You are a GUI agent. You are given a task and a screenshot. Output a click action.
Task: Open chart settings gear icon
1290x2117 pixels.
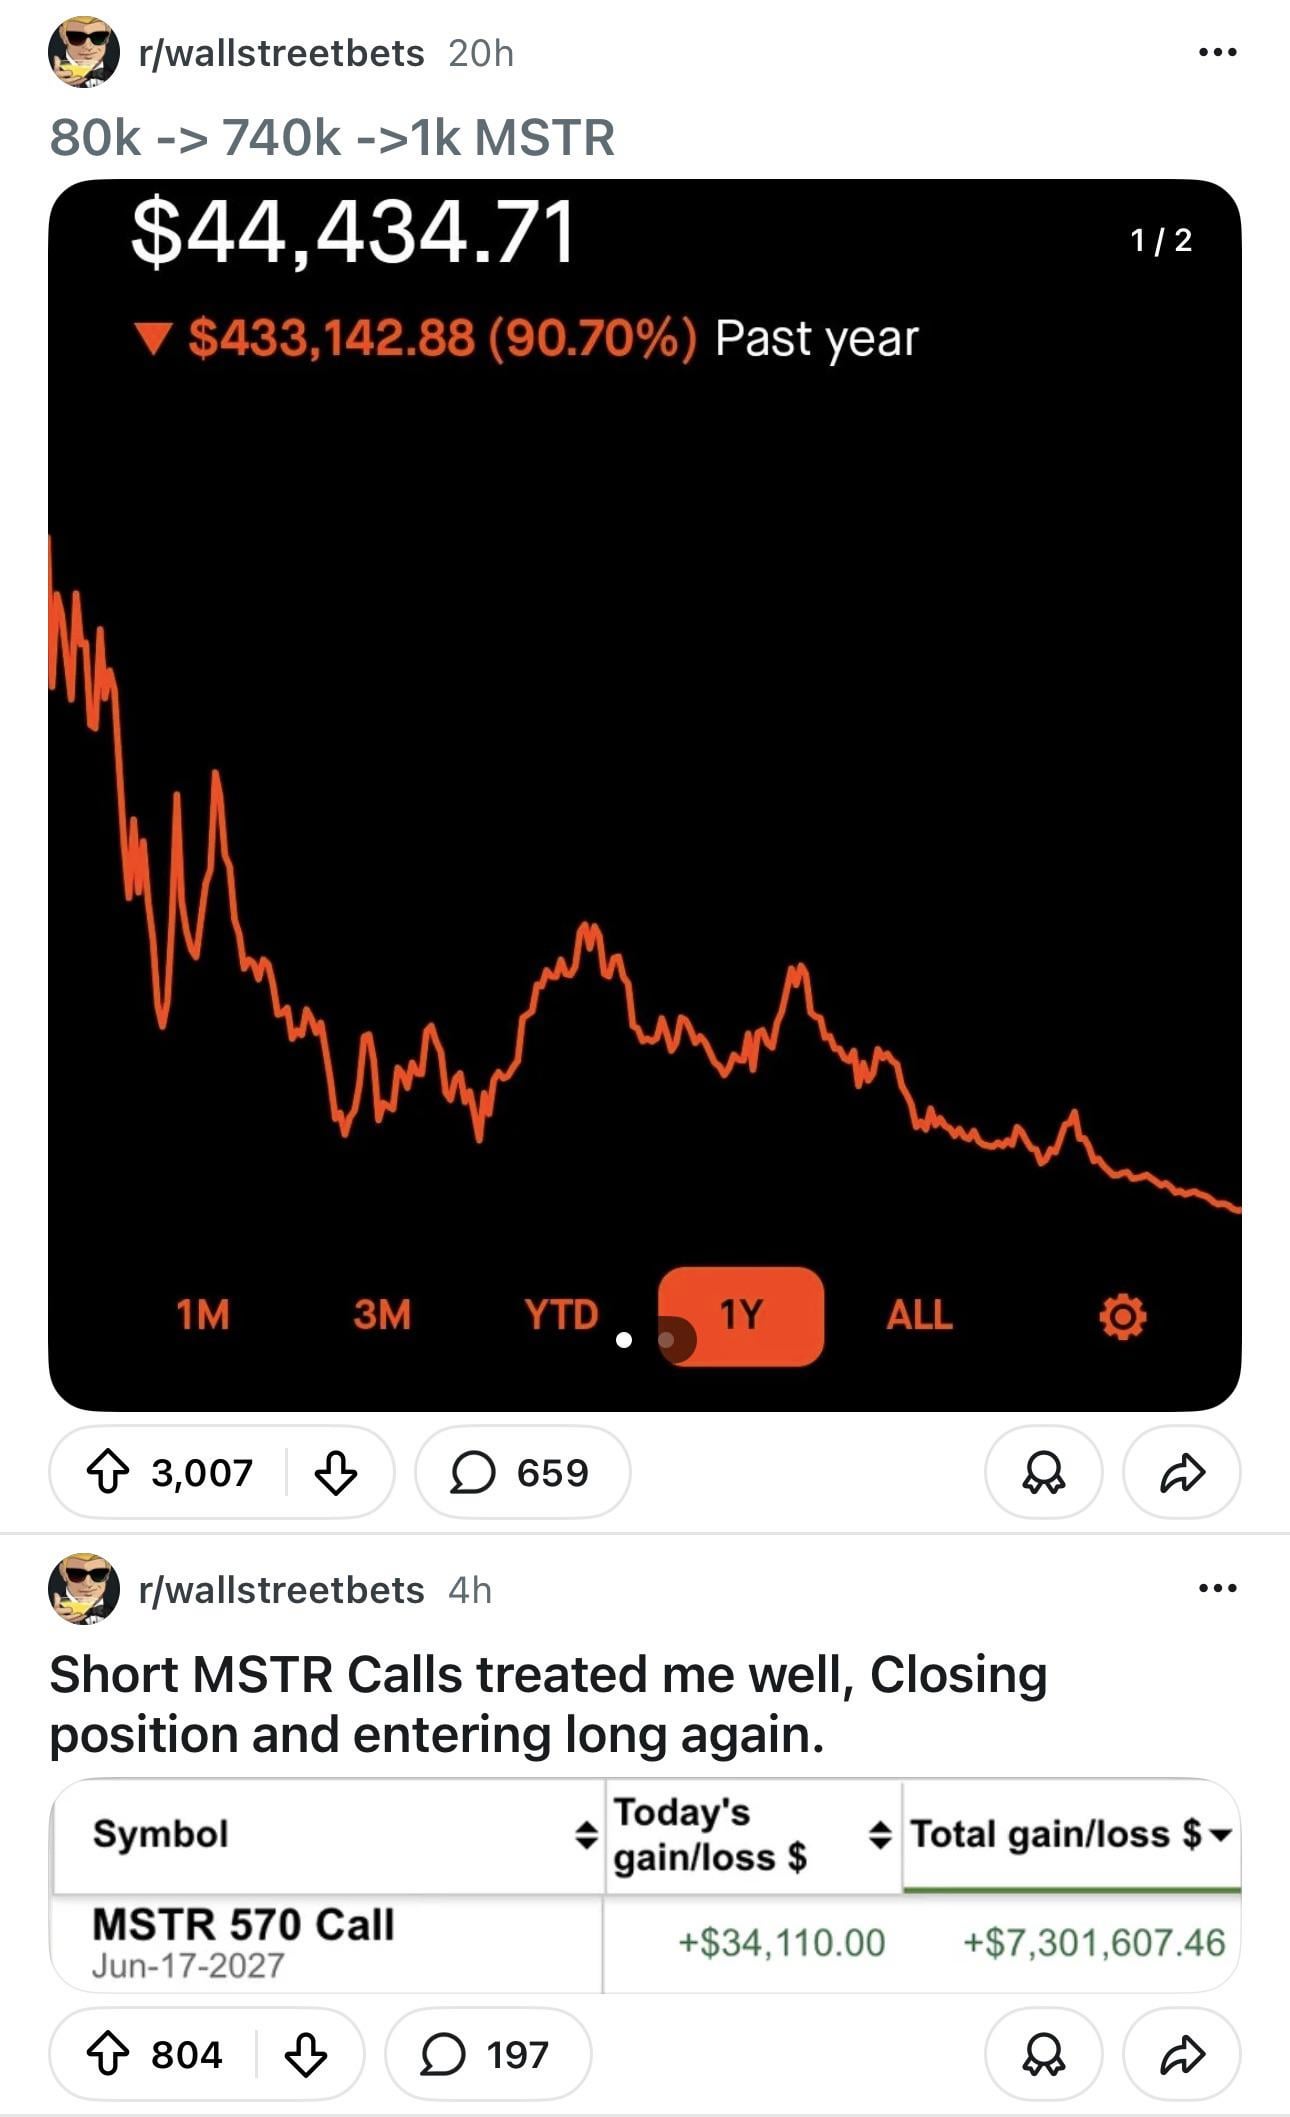point(1122,1316)
